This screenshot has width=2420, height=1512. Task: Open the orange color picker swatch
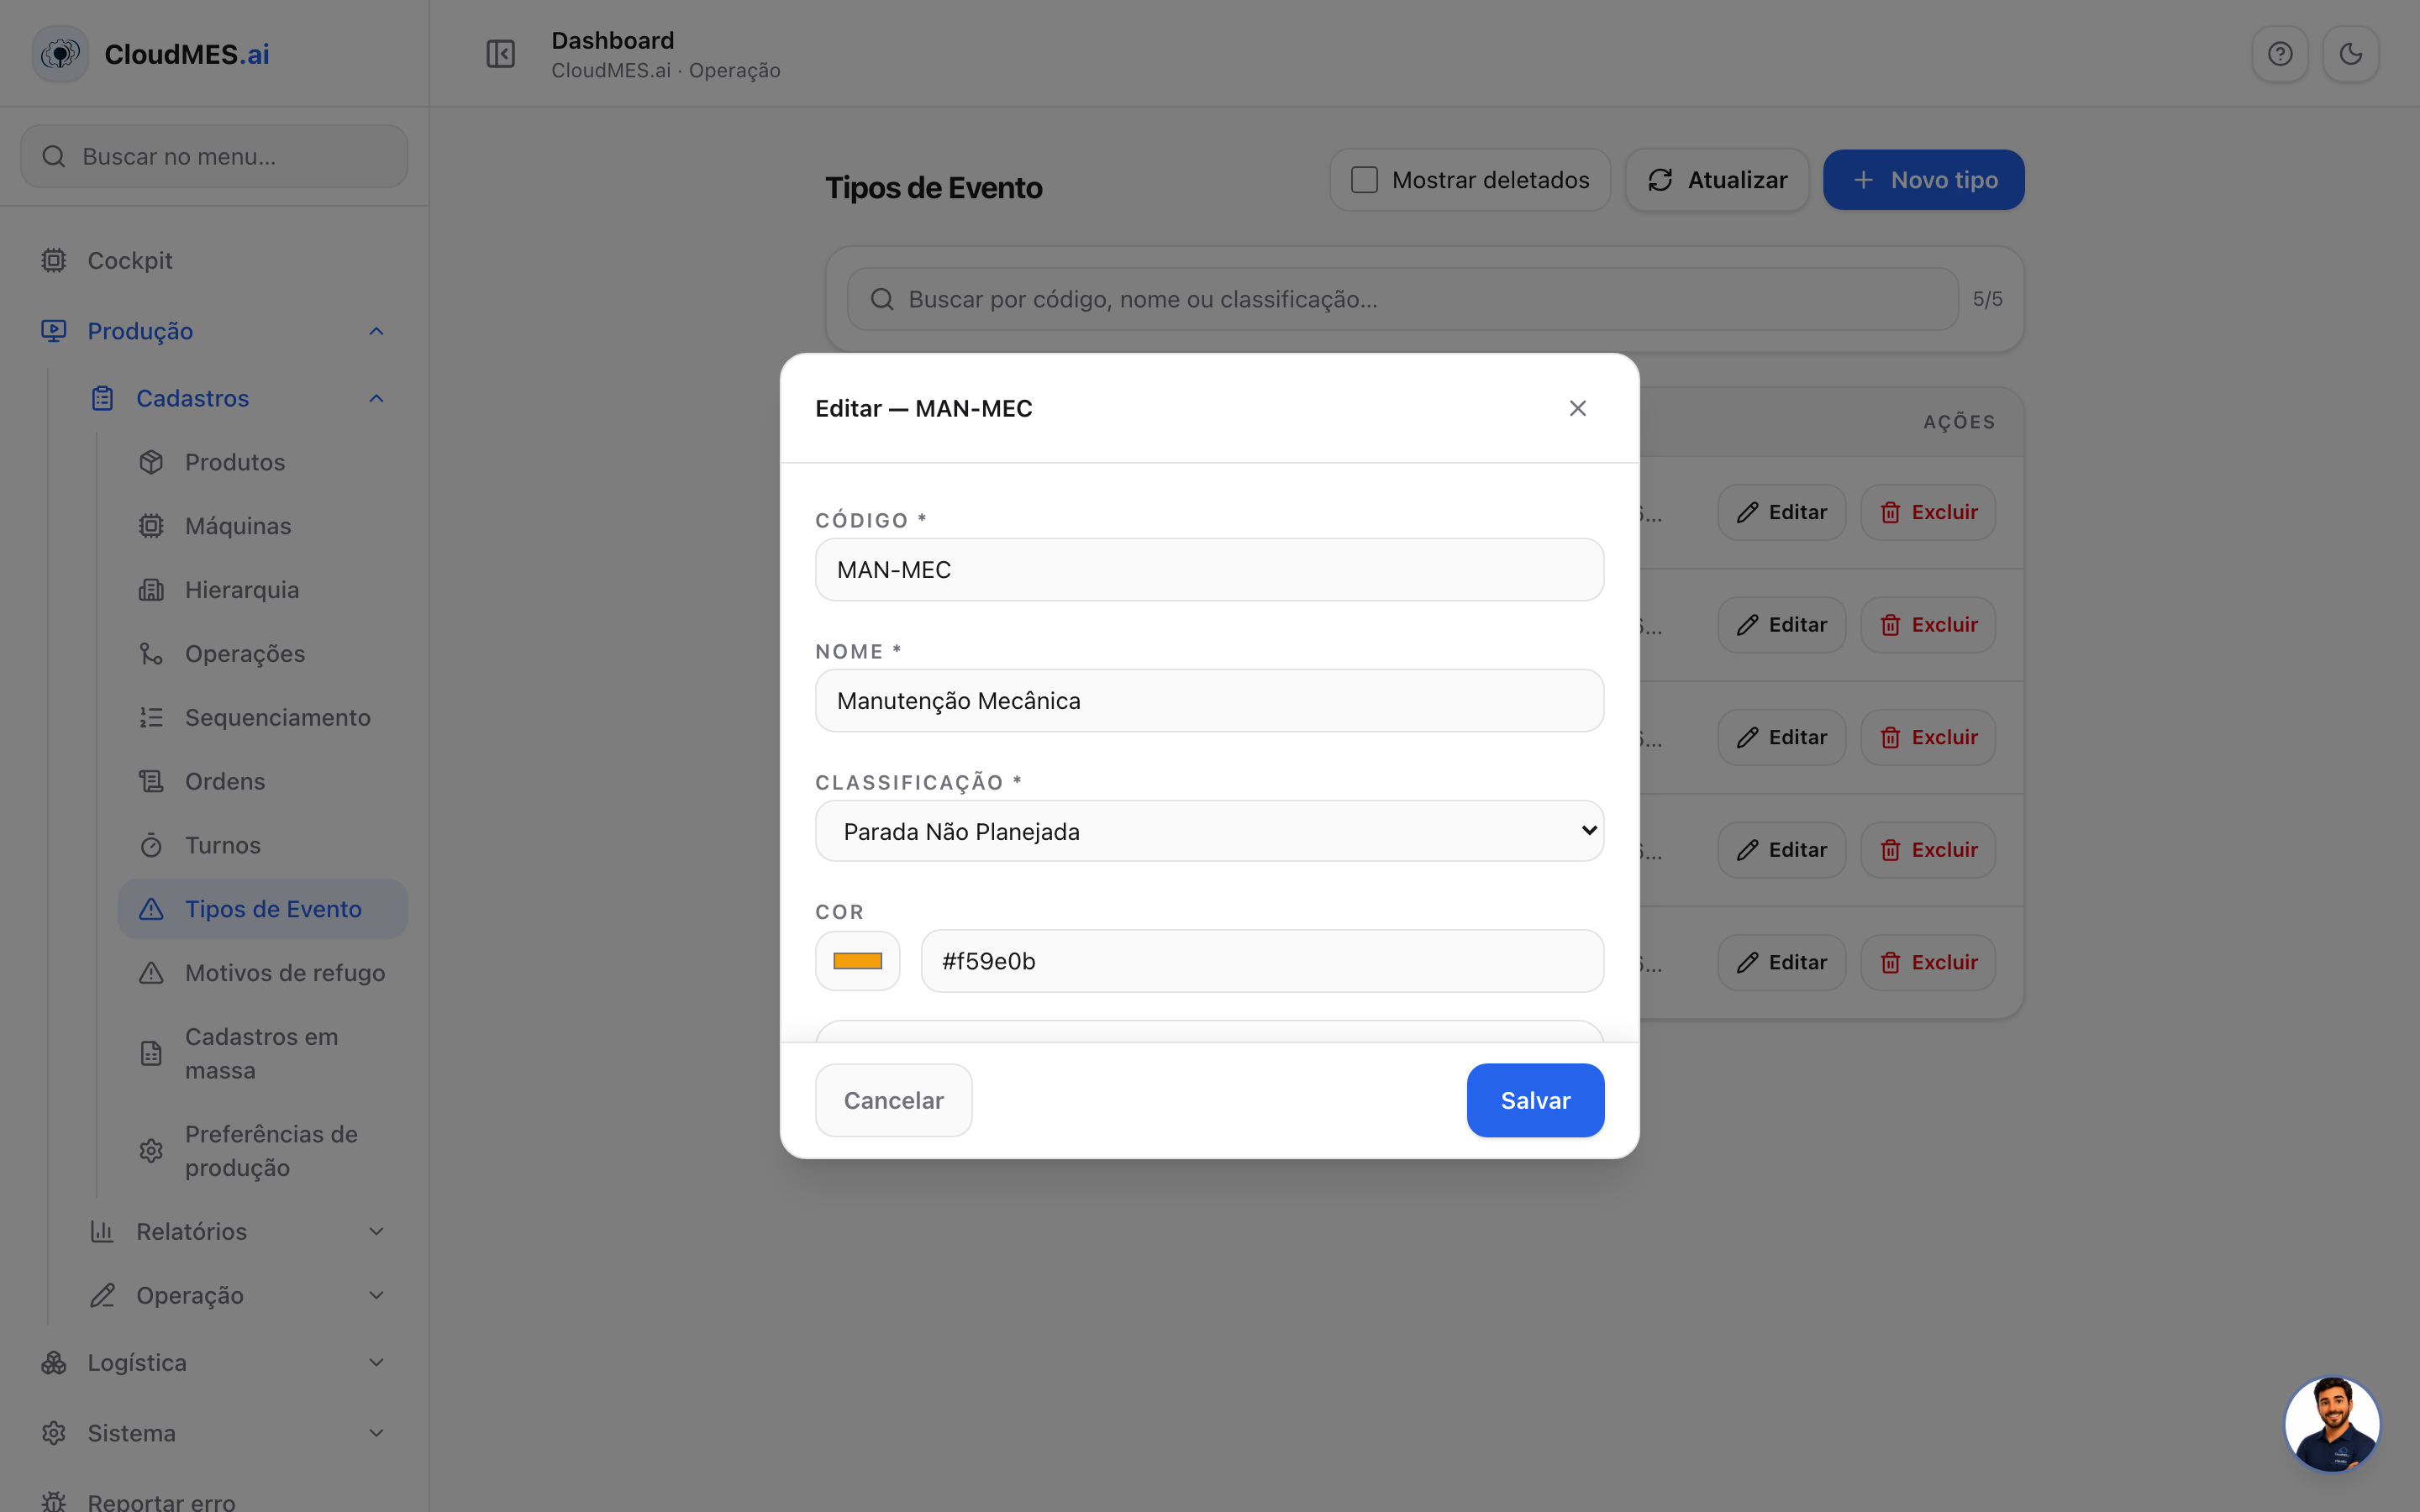click(857, 961)
